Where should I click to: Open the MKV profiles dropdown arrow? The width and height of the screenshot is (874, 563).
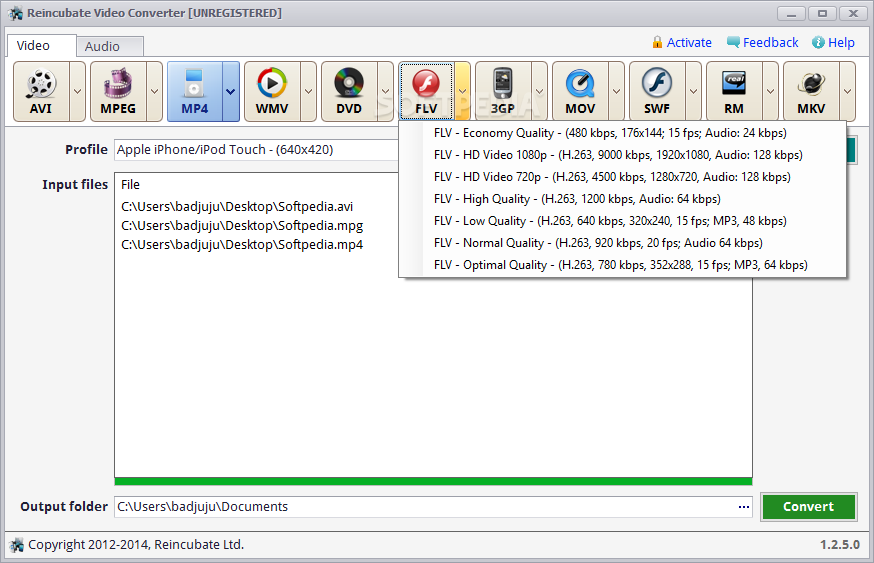coord(847,91)
